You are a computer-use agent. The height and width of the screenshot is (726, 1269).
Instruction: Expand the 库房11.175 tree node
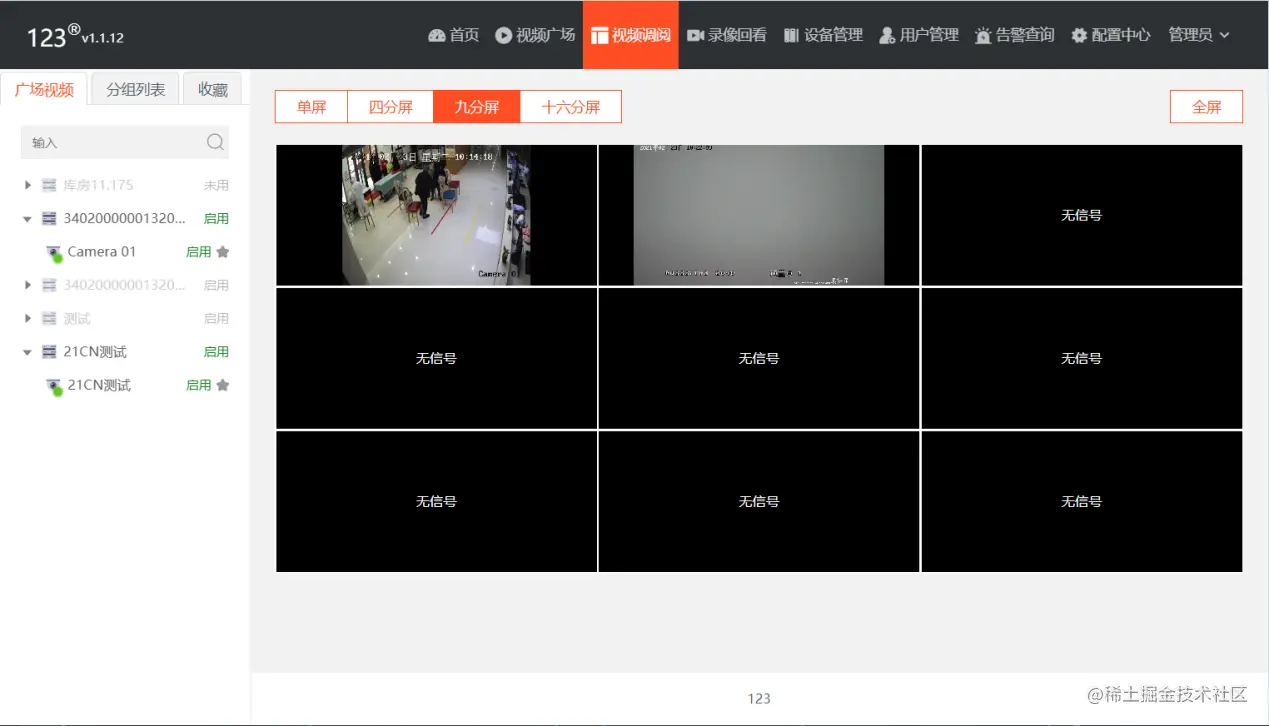click(x=27, y=185)
